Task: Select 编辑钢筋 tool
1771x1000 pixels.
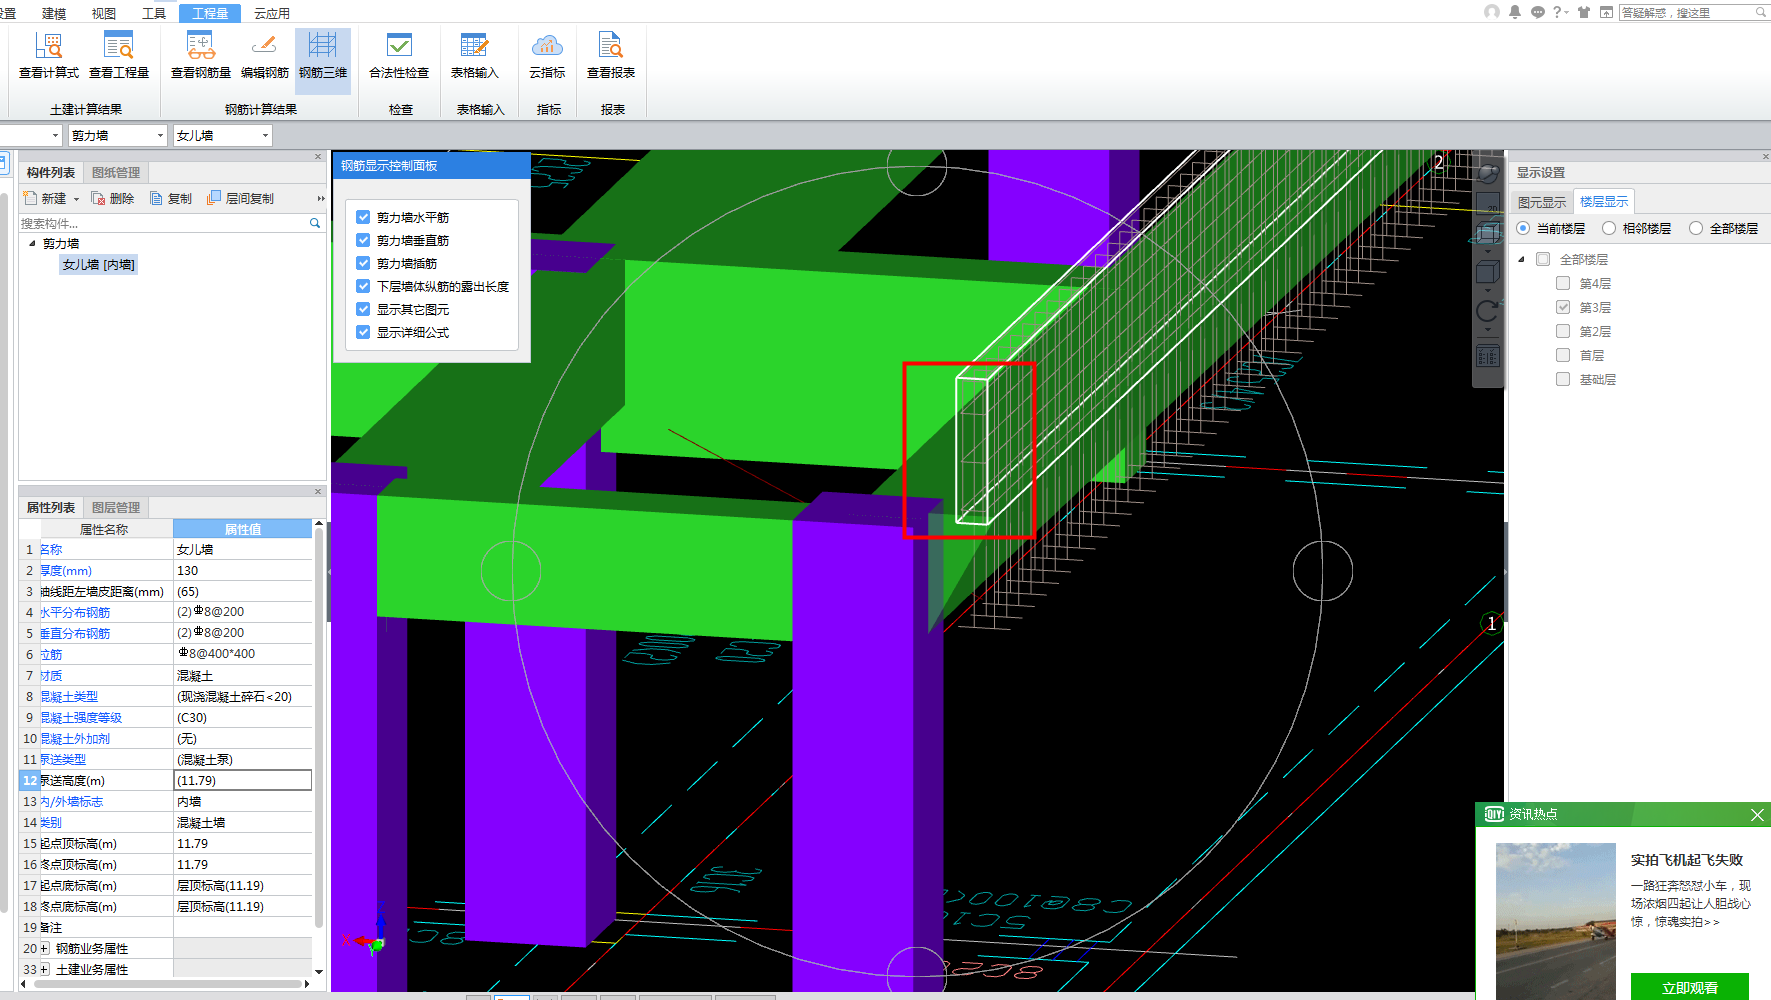Action: tap(264, 56)
